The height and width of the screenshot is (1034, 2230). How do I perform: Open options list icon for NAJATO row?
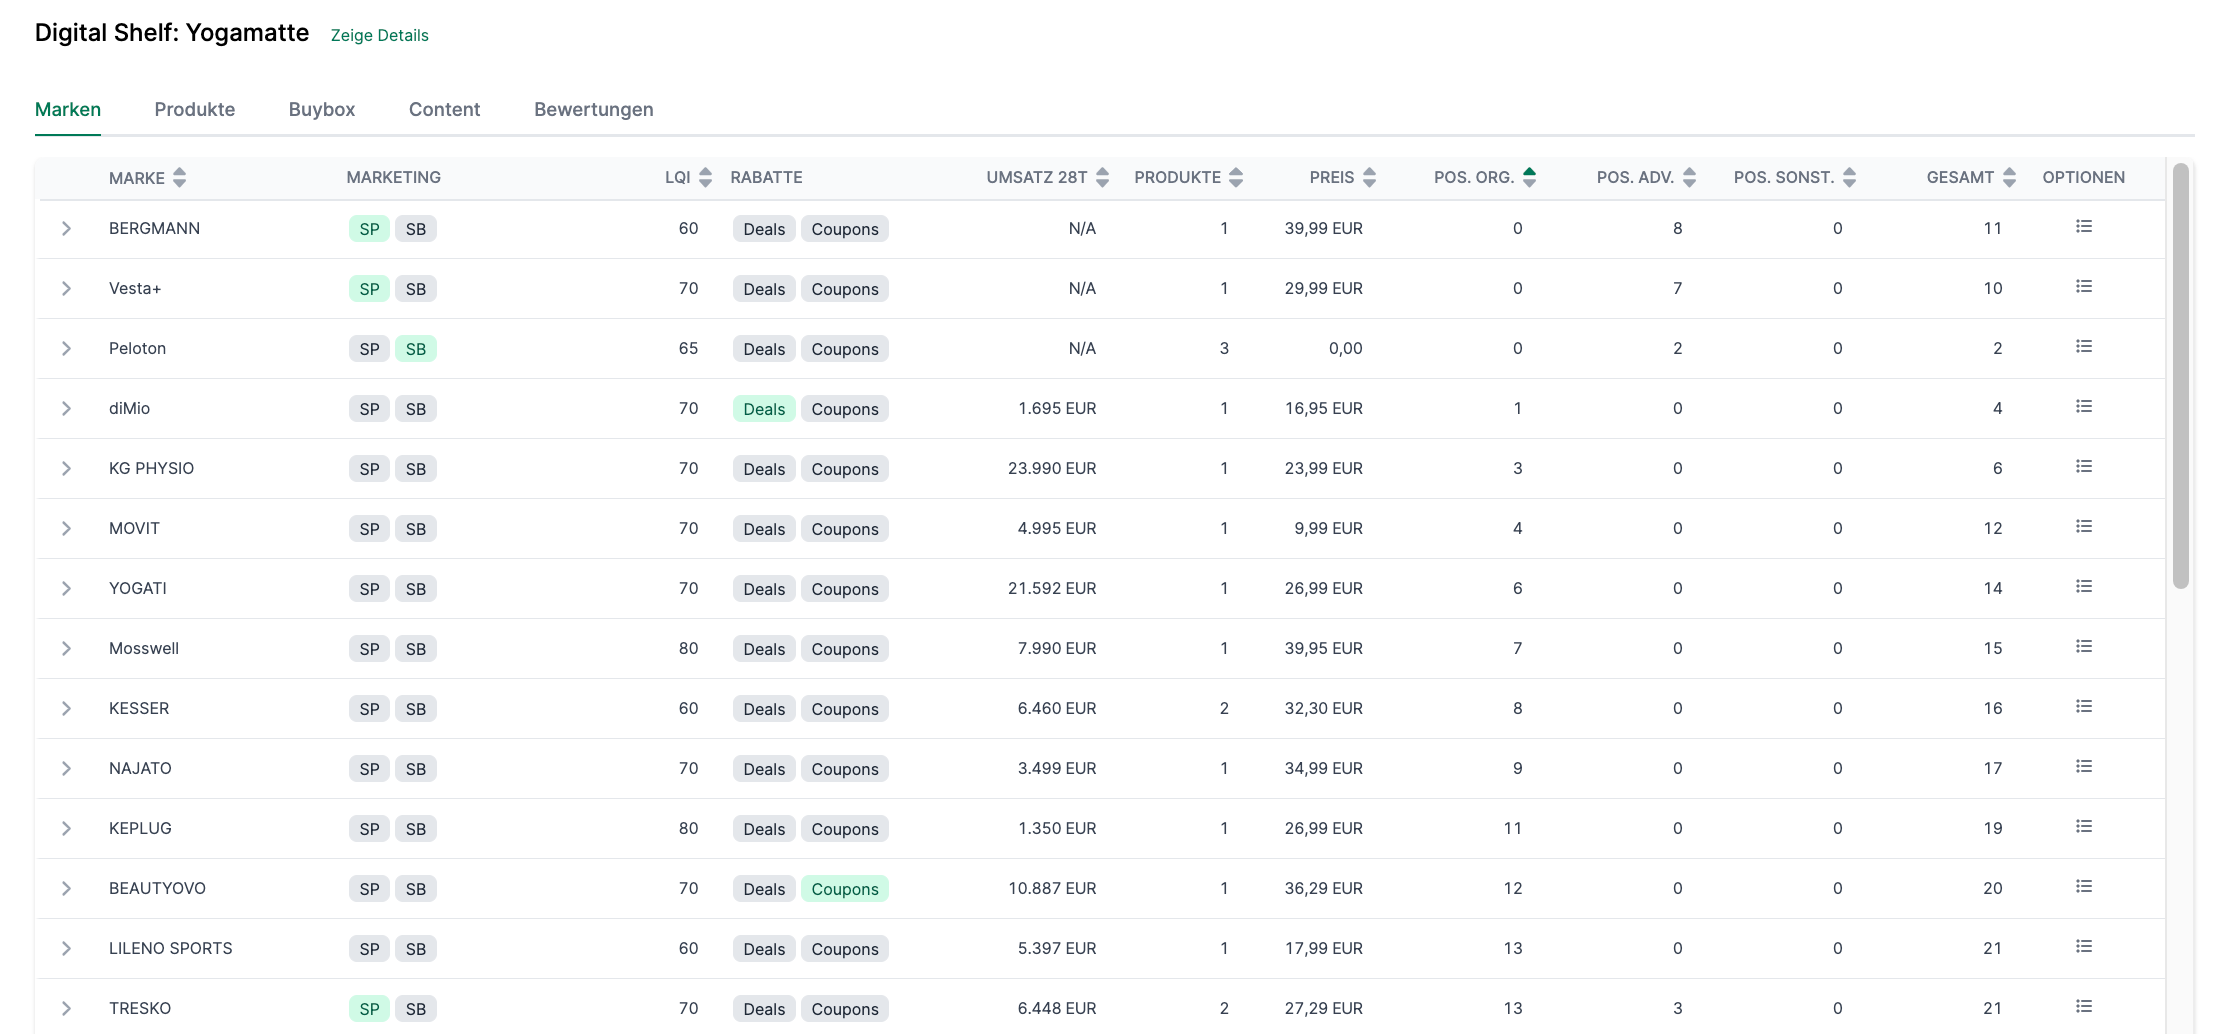tap(2084, 767)
